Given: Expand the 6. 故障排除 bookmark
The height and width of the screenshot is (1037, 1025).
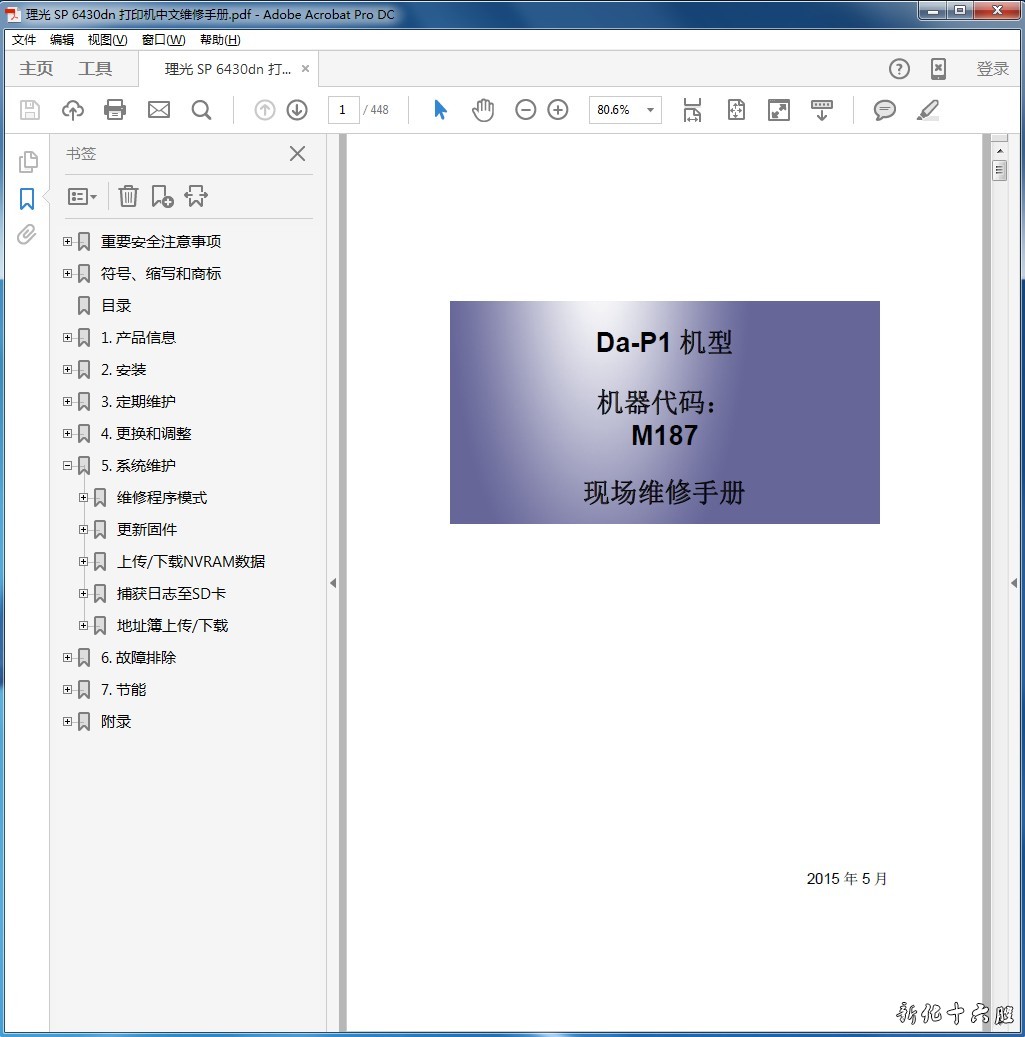Looking at the screenshot, I should 68,657.
